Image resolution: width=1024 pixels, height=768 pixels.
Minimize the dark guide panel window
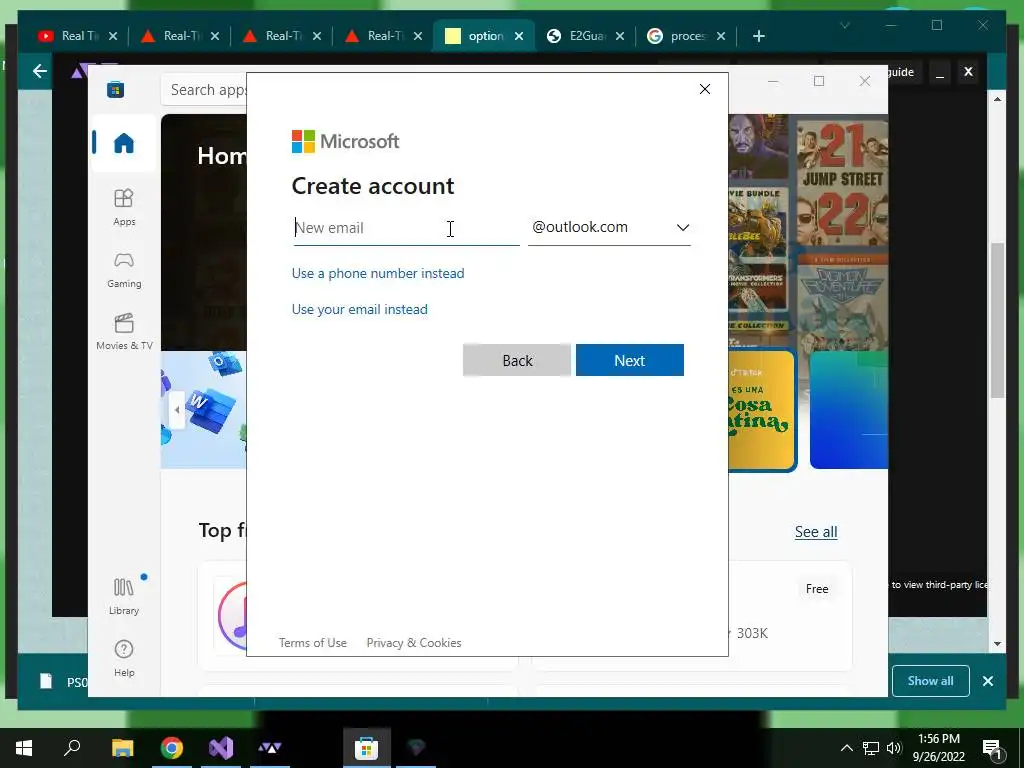(x=940, y=72)
